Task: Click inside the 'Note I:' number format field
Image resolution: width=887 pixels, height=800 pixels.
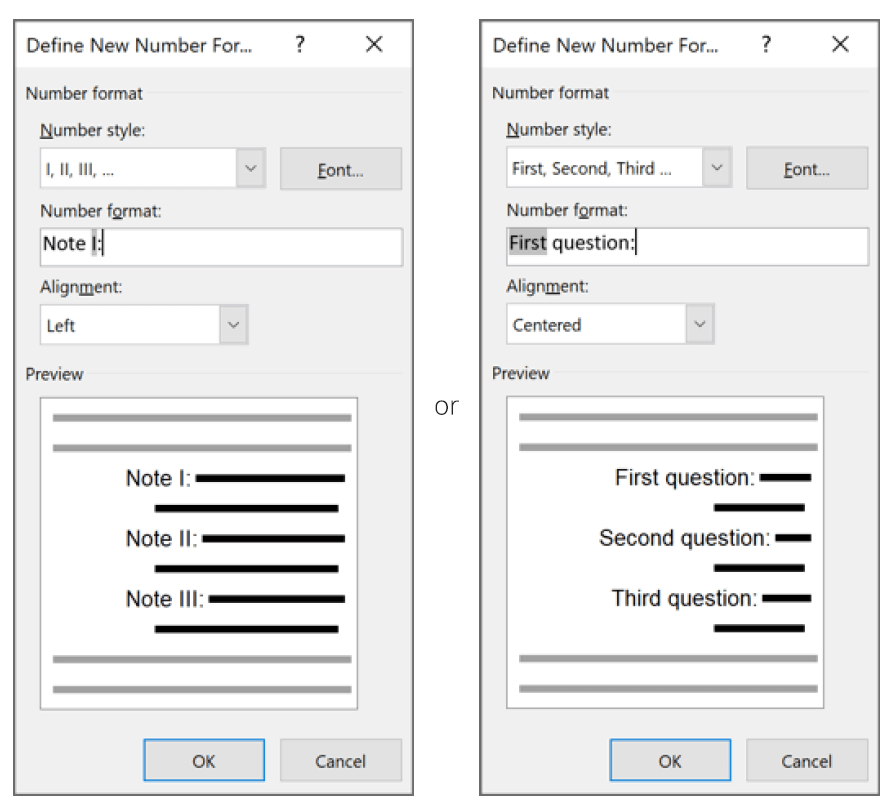Action: tap(221, 247)
